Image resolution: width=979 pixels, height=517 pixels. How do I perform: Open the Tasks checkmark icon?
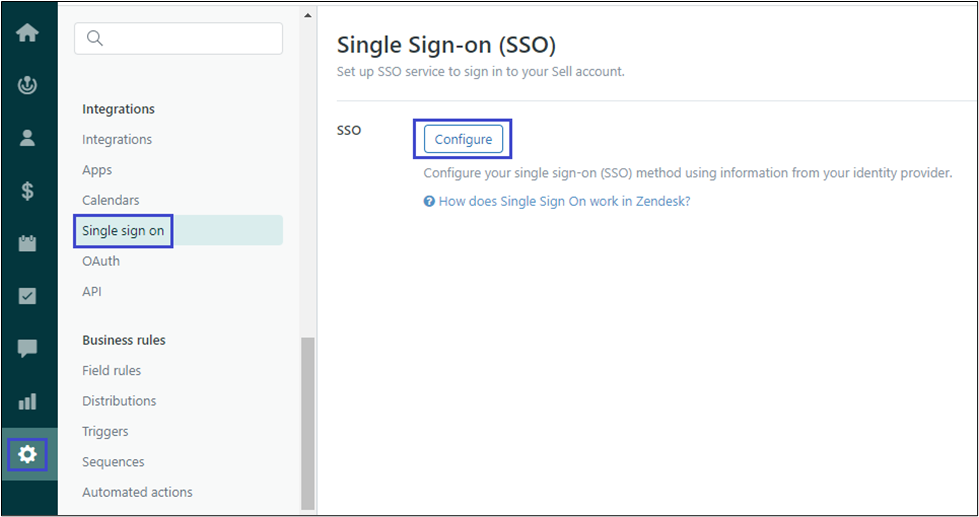click(28, 296)
